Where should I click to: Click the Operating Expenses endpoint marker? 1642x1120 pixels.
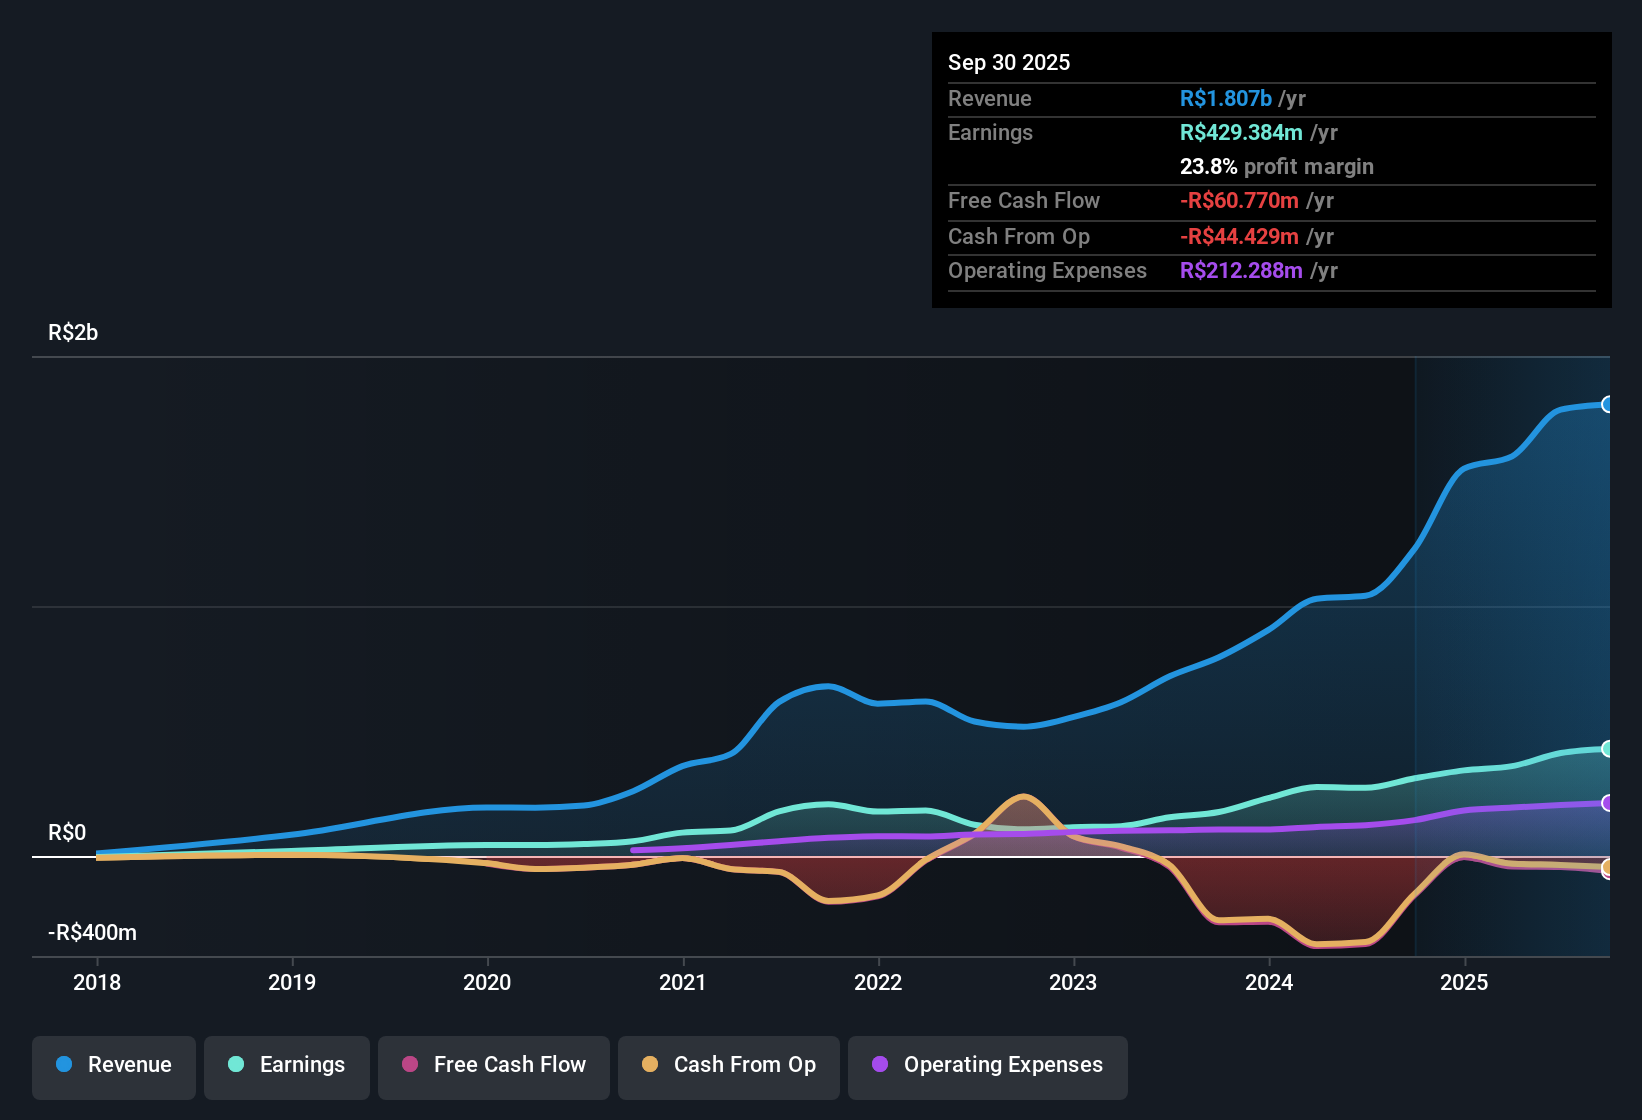point(1608,802)
